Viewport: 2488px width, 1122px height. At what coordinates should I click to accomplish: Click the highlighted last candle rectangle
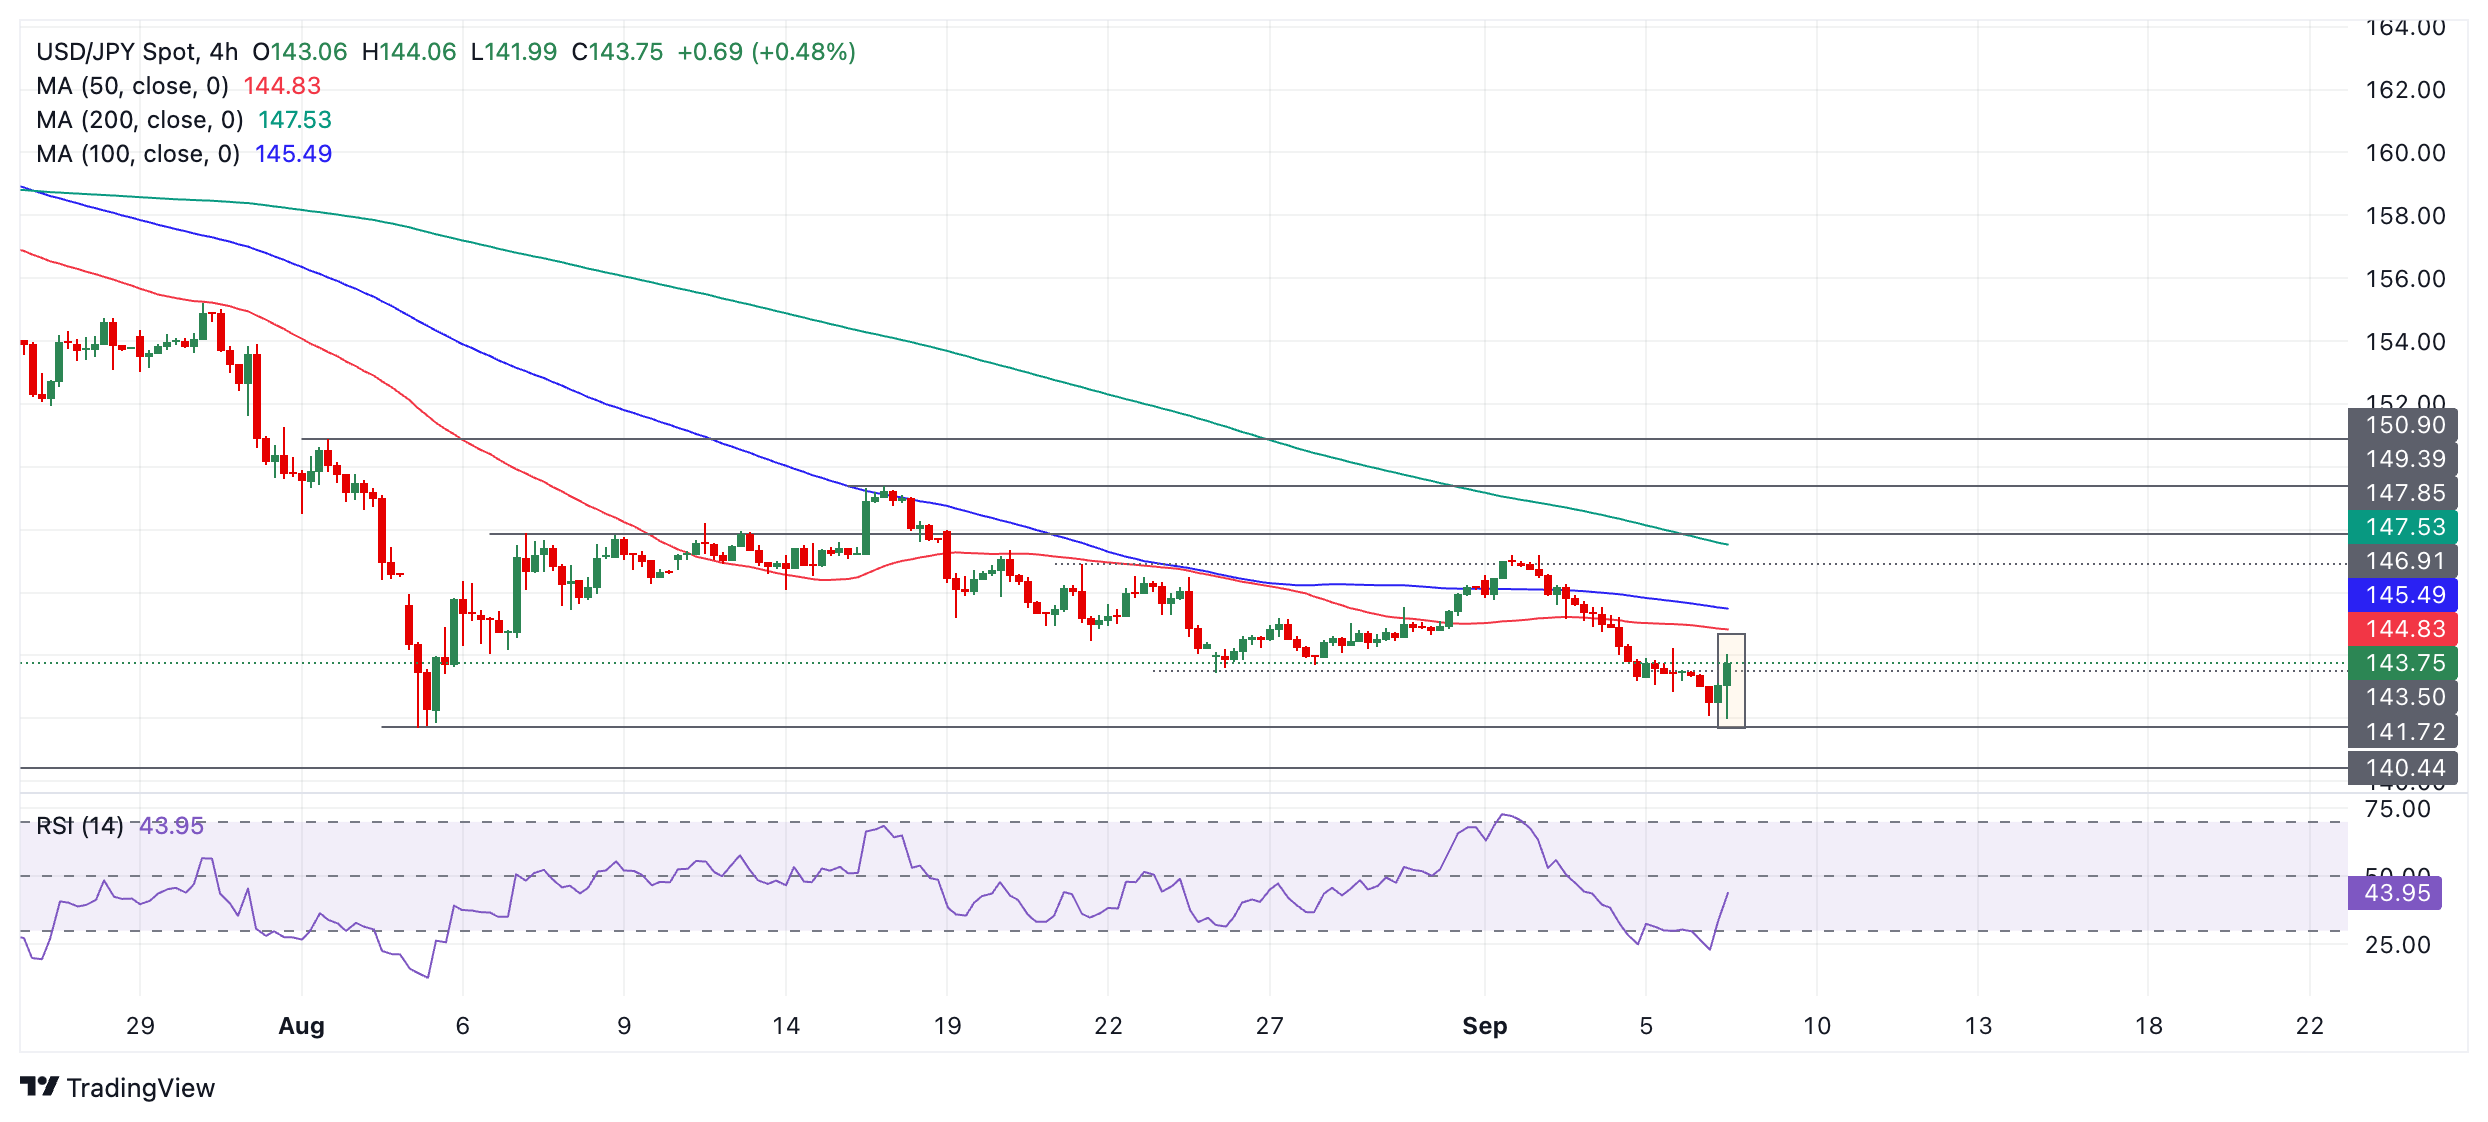coord(1731,681)
